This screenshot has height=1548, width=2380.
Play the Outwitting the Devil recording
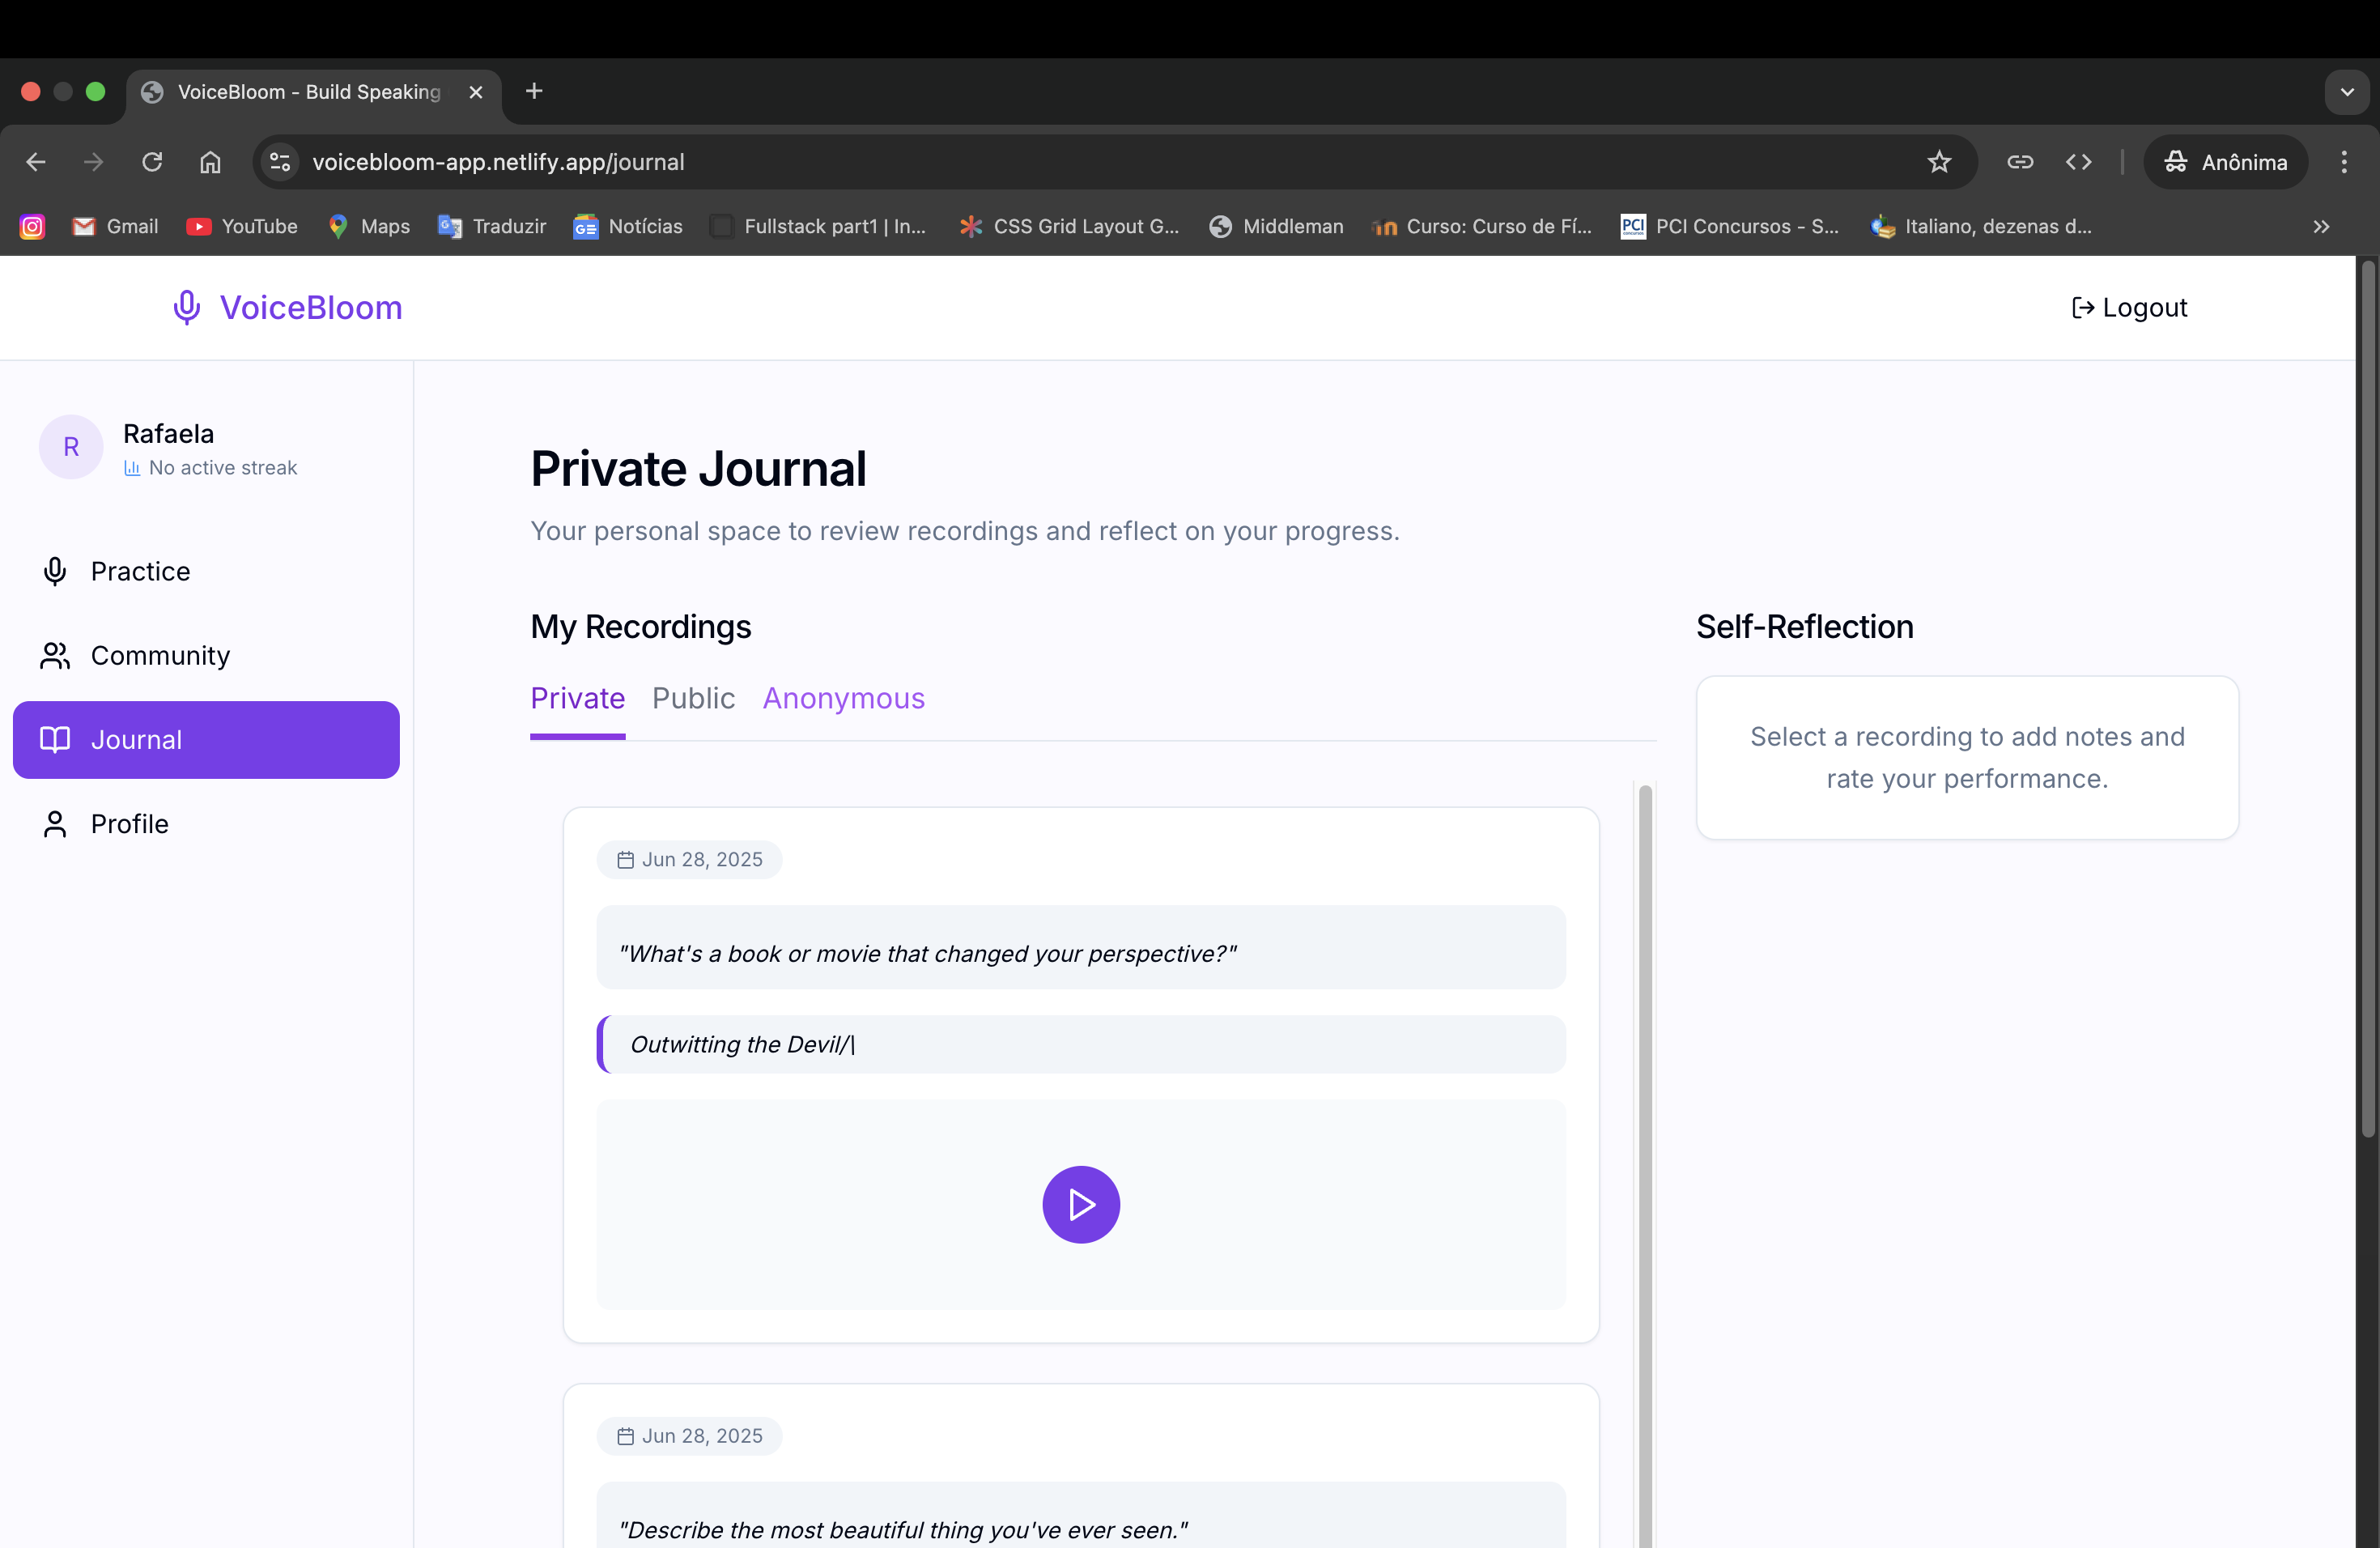click(x=1080, y=1204)
